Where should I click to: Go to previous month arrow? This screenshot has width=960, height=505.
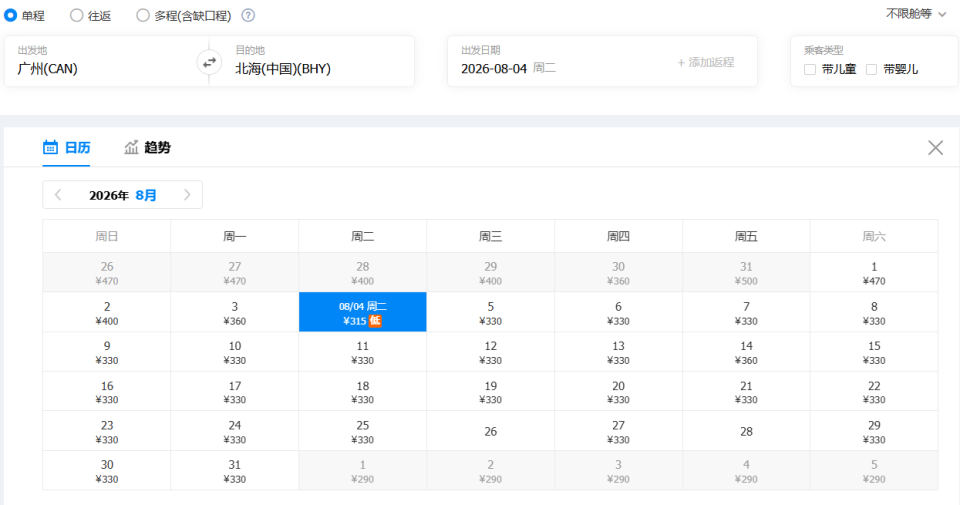click(x=58, y=195)
